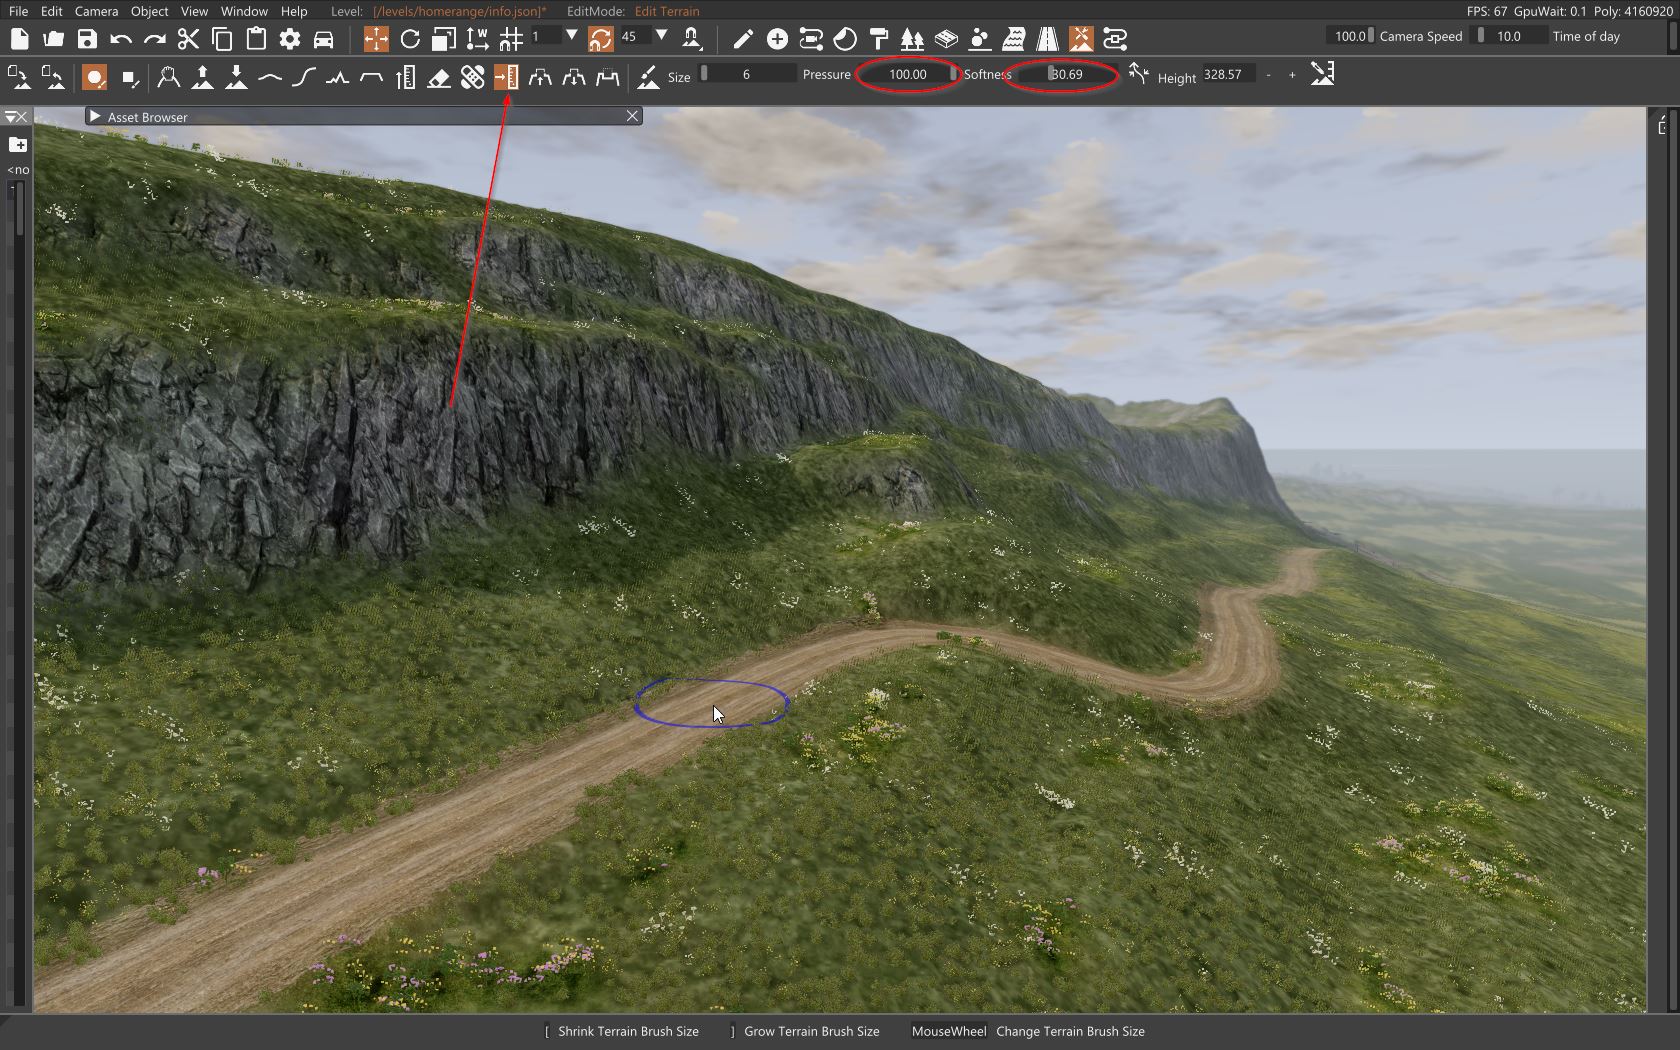1680x1050 pixels.
Task: Toggle the circle brush shape
Action: click(x=94, y=77)
